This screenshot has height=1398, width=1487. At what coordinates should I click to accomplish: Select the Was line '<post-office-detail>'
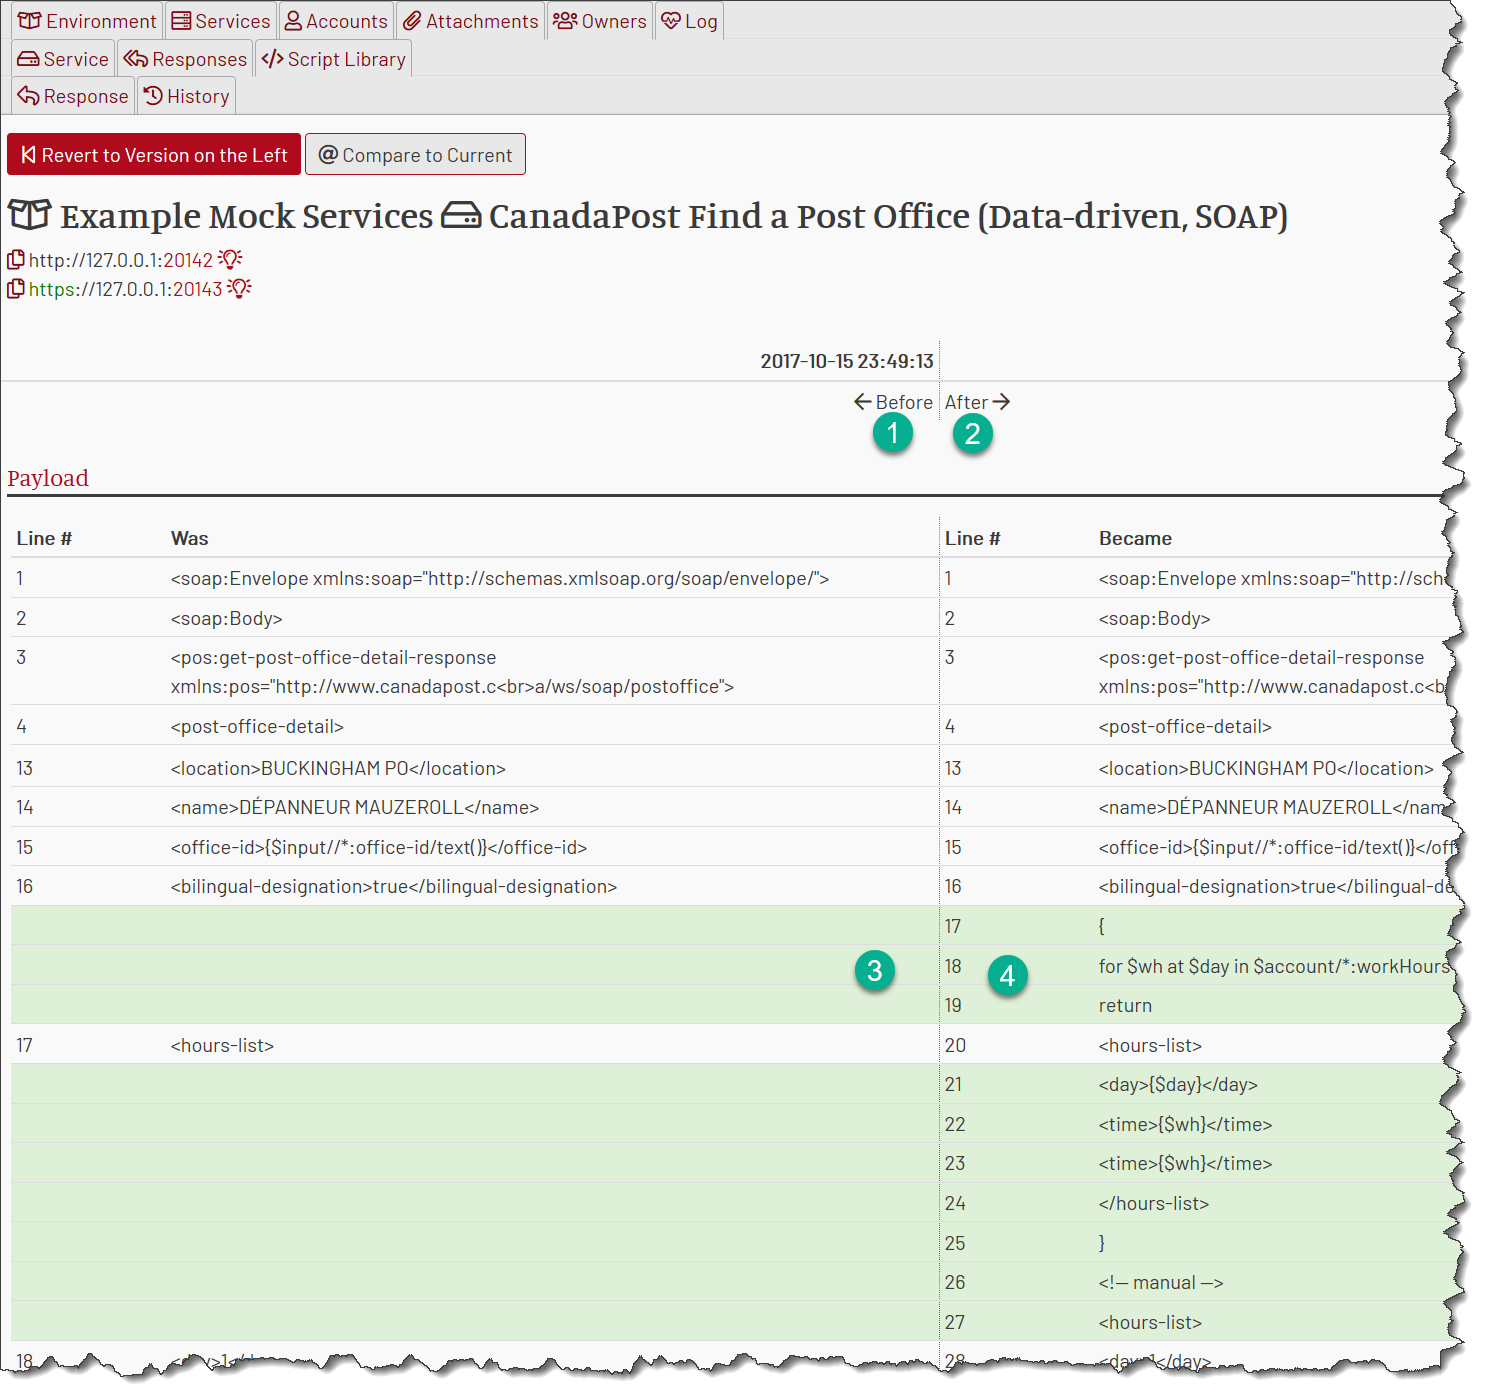[x=257, y=726]
